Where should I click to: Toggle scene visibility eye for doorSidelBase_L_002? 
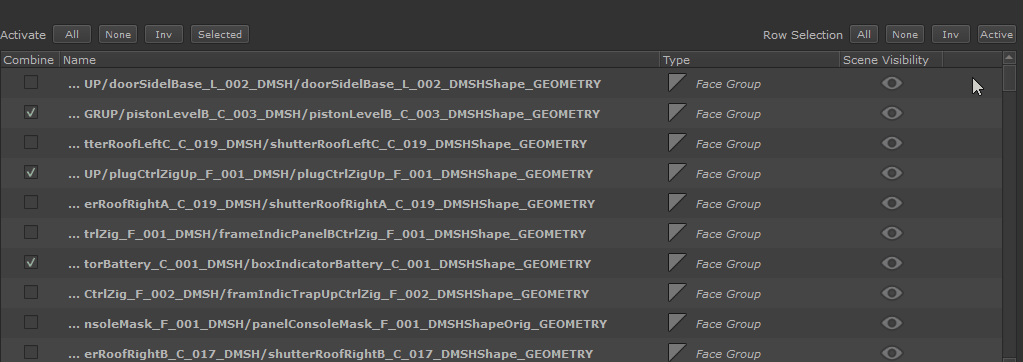coord(891,83)
